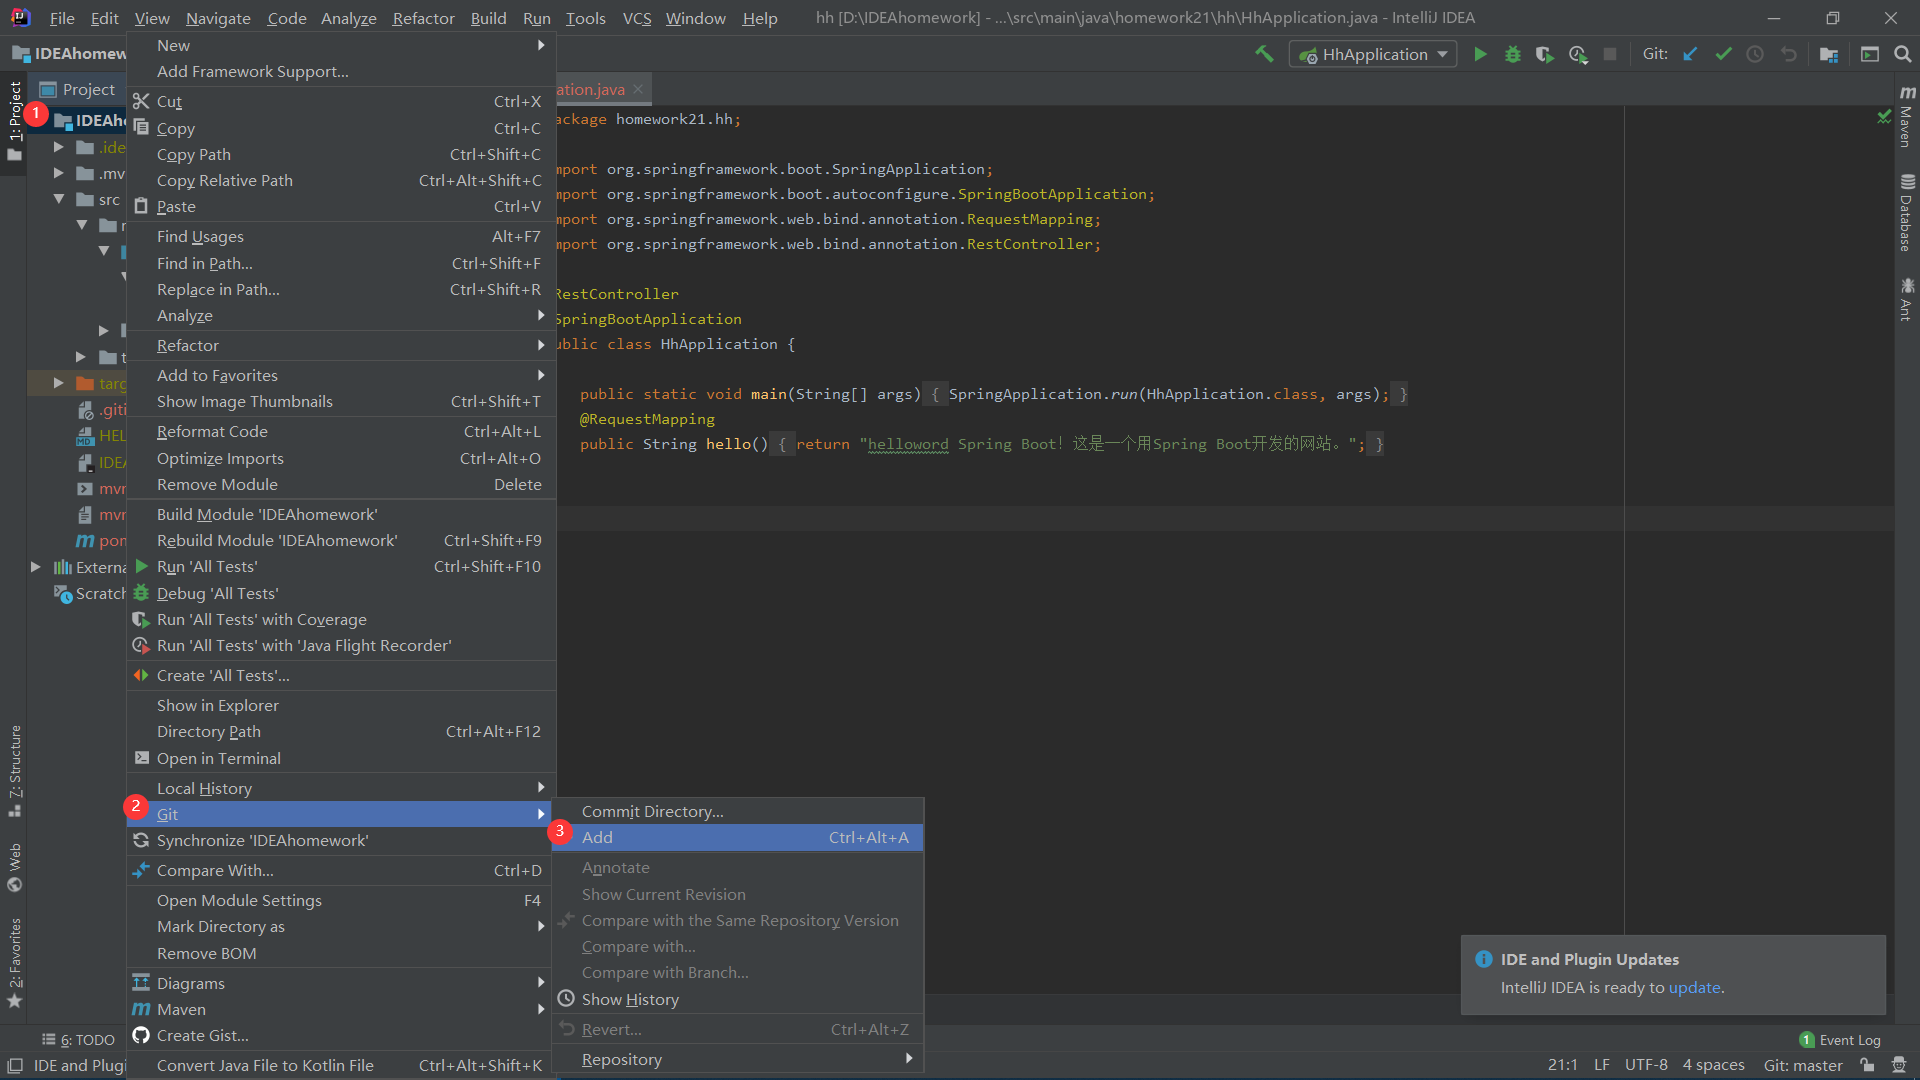Screen dimensions: 1920x1080
Task: Toggle the 2: Favorites side panel
Action: point(15,963)
